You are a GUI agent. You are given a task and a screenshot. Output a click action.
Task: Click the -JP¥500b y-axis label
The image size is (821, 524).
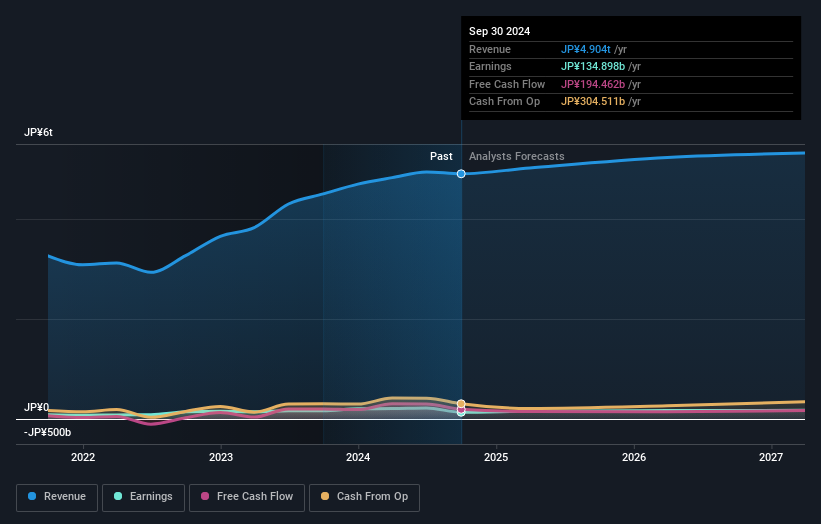(x=47, y=432)
